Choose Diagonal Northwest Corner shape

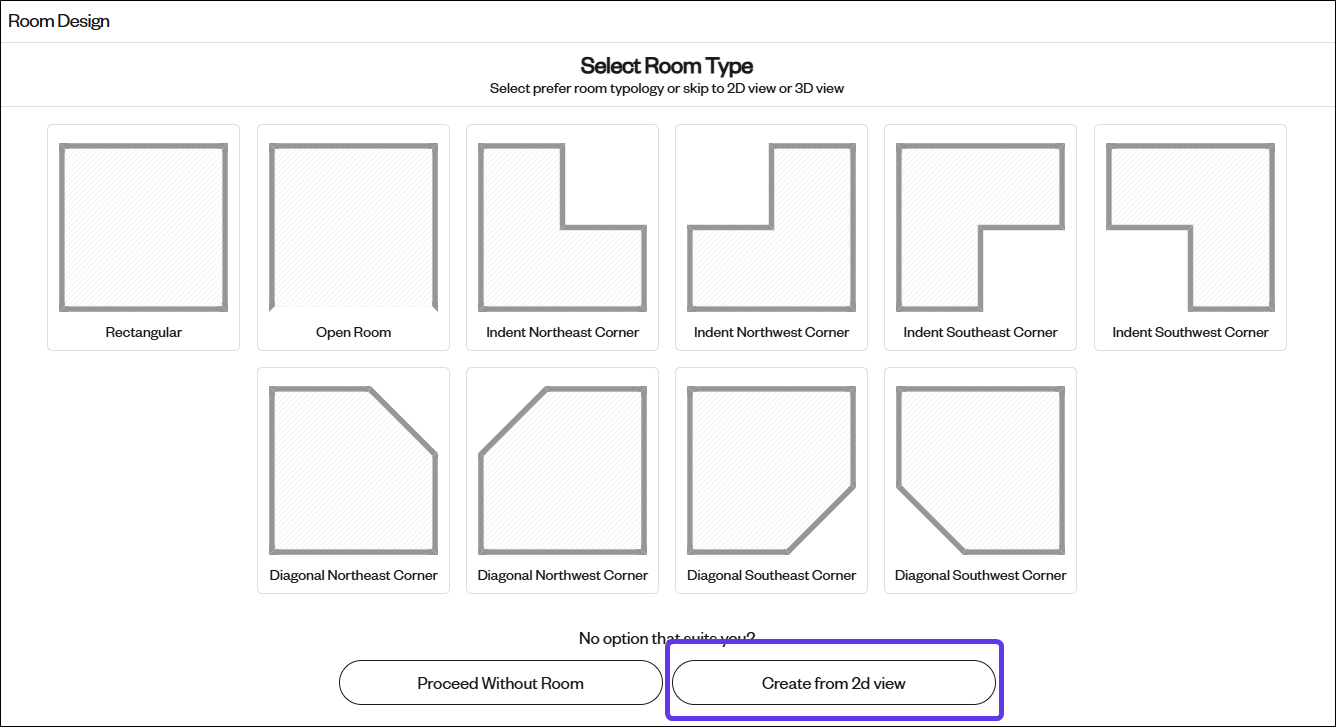tap(562, 470)
